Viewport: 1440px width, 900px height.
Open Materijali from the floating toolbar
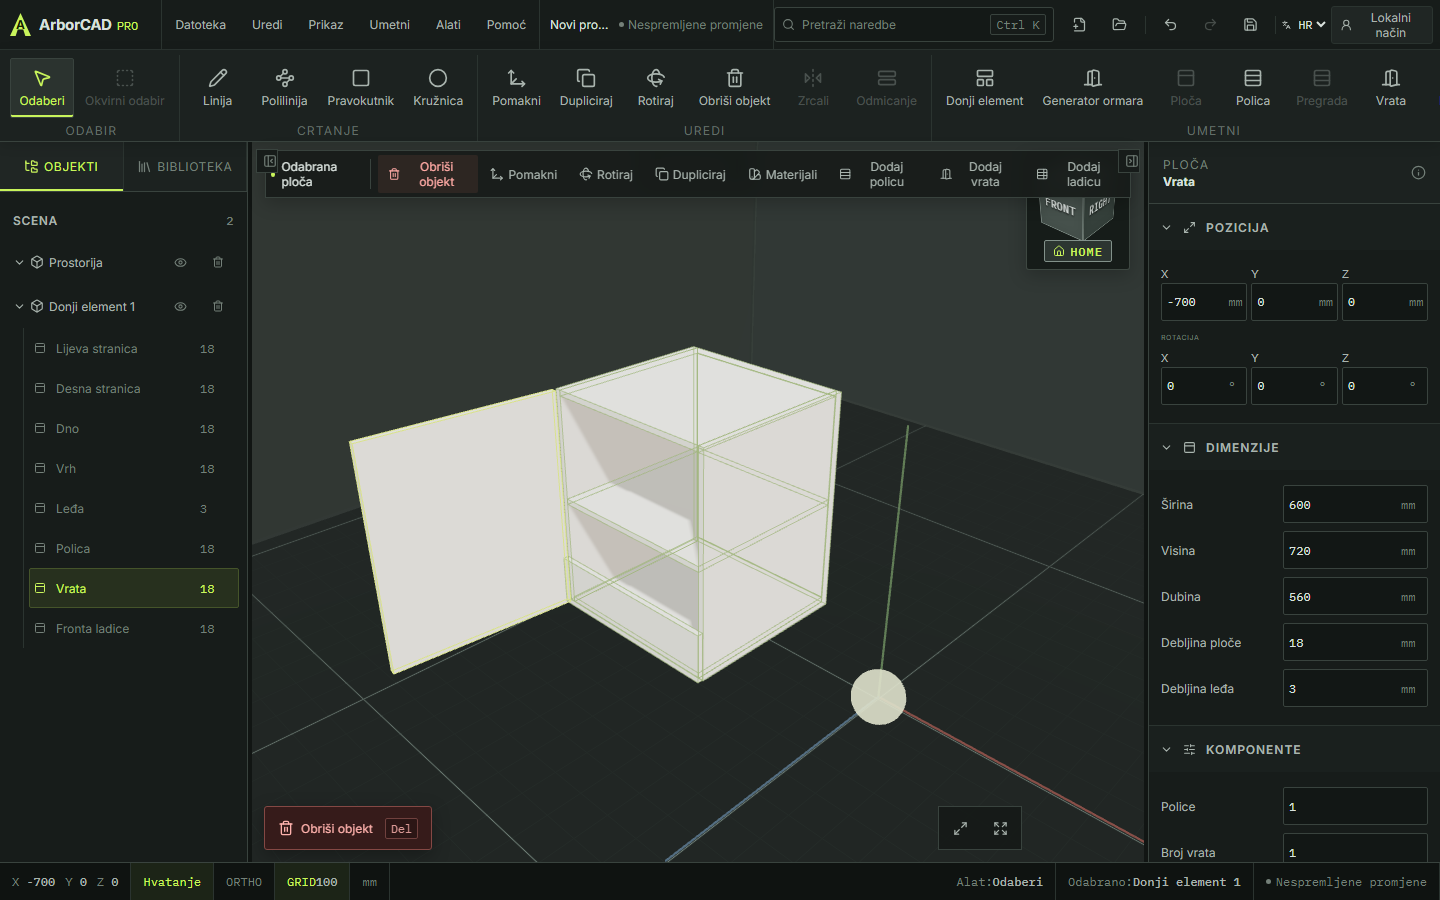point(783,174)
